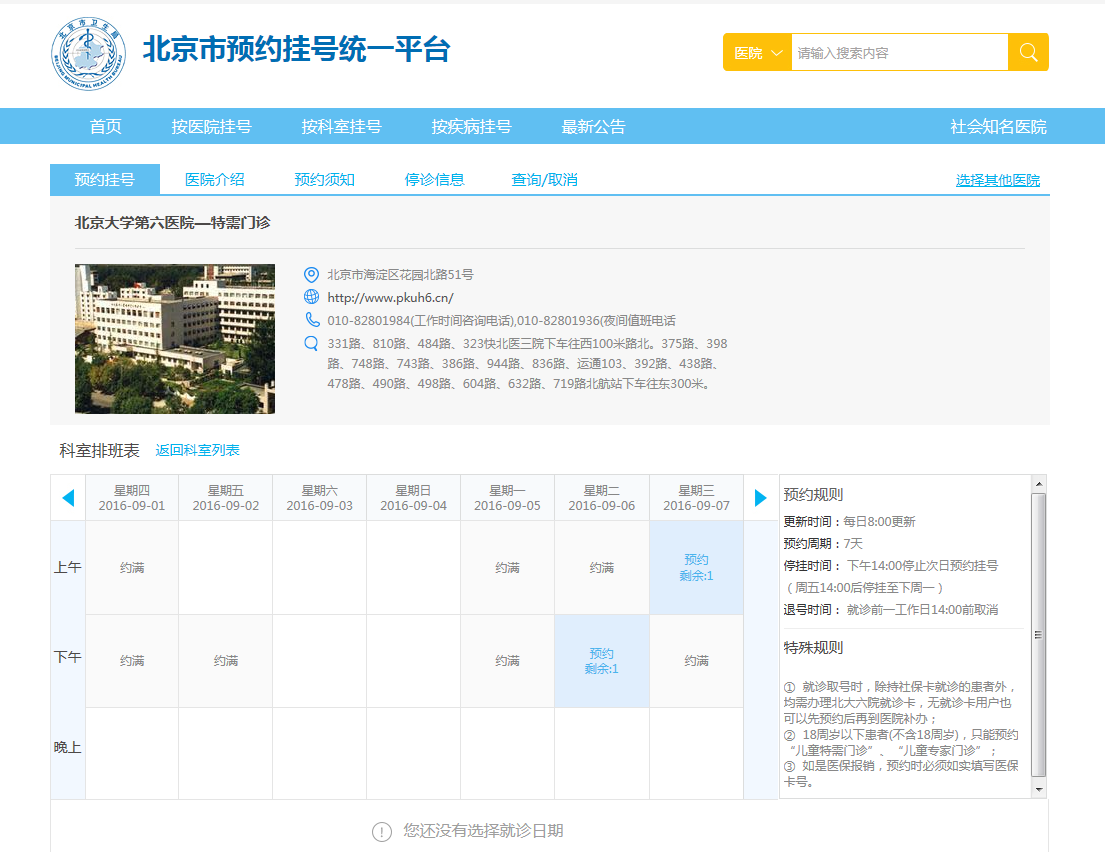Click the 星期日 2016-09-04 column header
Screen dimensions: 1105x852
[x=414, y=498]
